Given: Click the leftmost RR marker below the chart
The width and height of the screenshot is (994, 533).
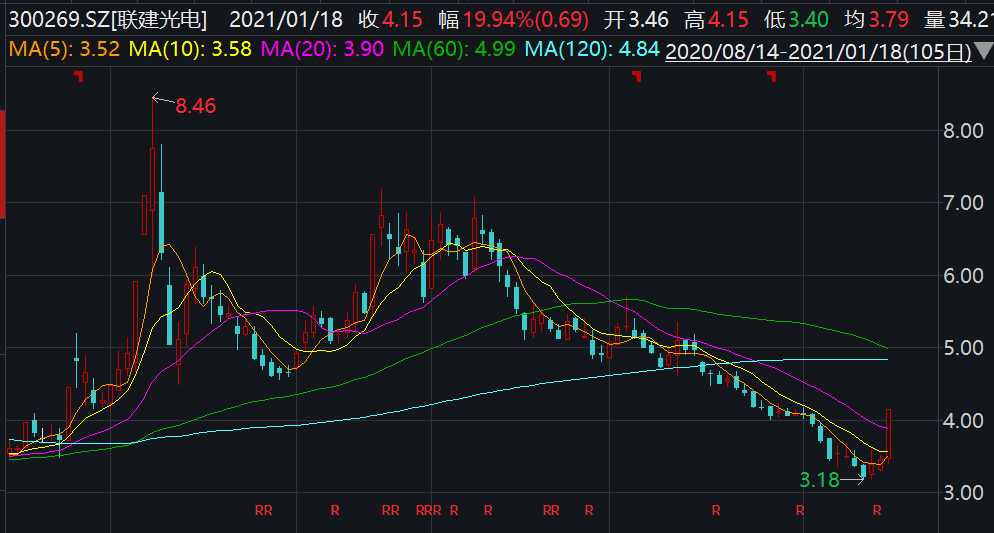Looking at the screenshot, I should coord(264,511).
